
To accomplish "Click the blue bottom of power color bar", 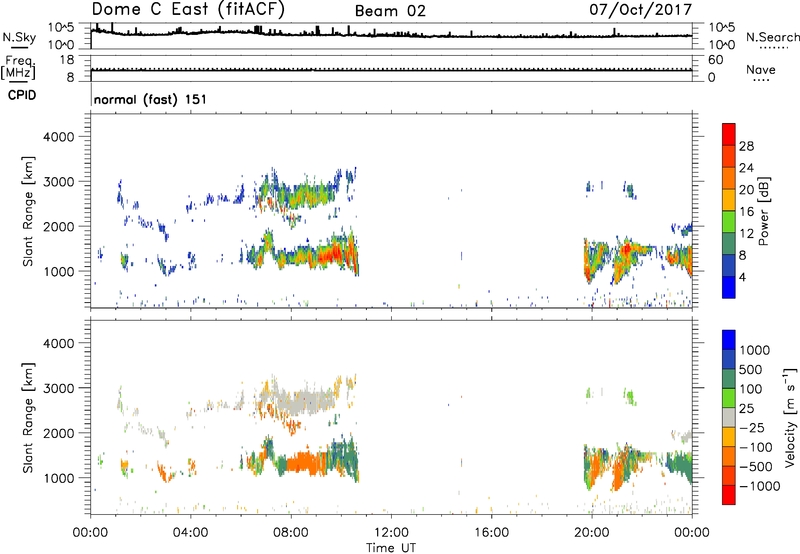I will pos(729,287).
